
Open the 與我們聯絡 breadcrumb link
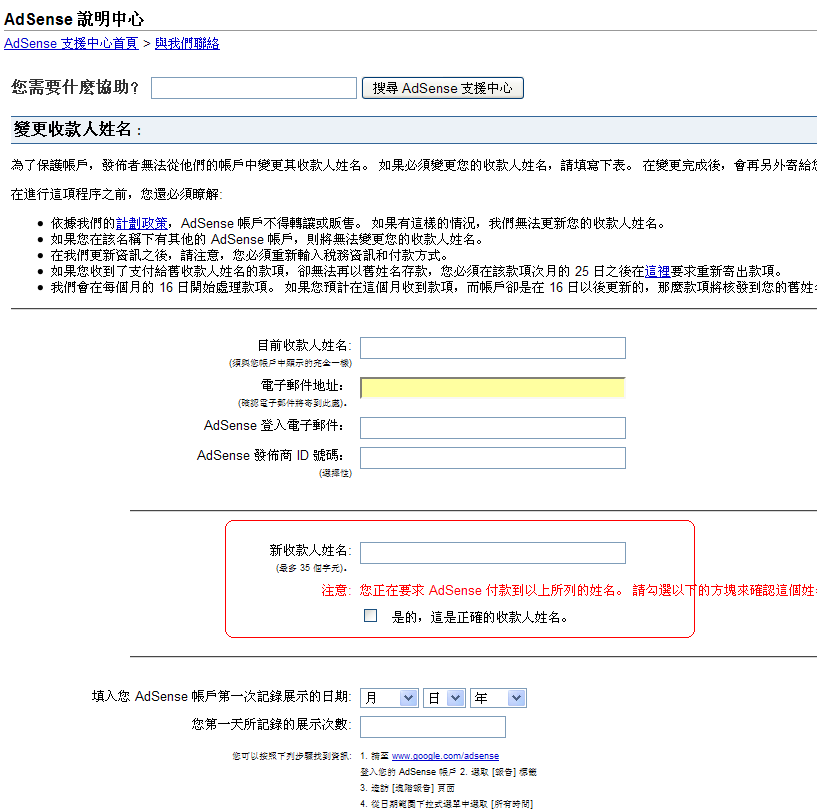point(187,43)
